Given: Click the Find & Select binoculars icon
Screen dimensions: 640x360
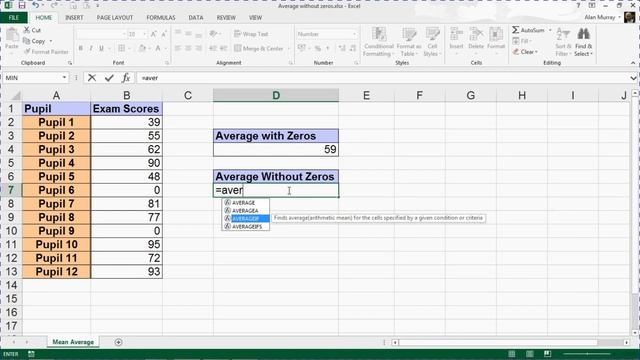Looking at the screenshot, I should pyautogui.click(x=584, y=34).
